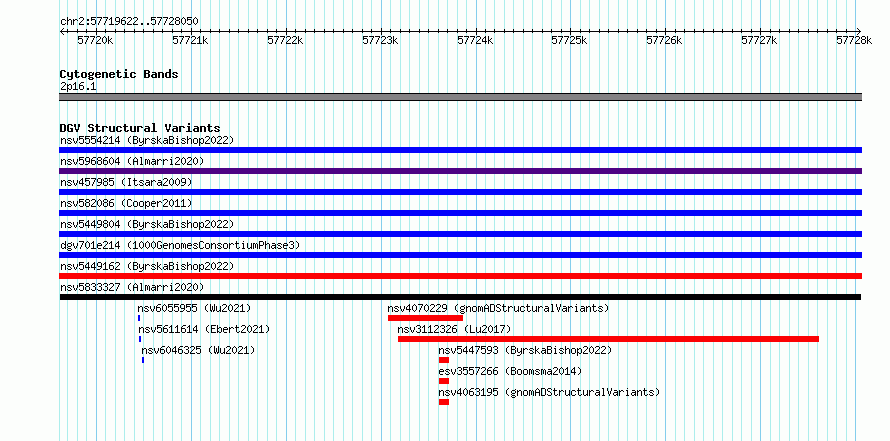Select the blue bar under nsv5554214
890x441 pixels.
tap(460, 150)
